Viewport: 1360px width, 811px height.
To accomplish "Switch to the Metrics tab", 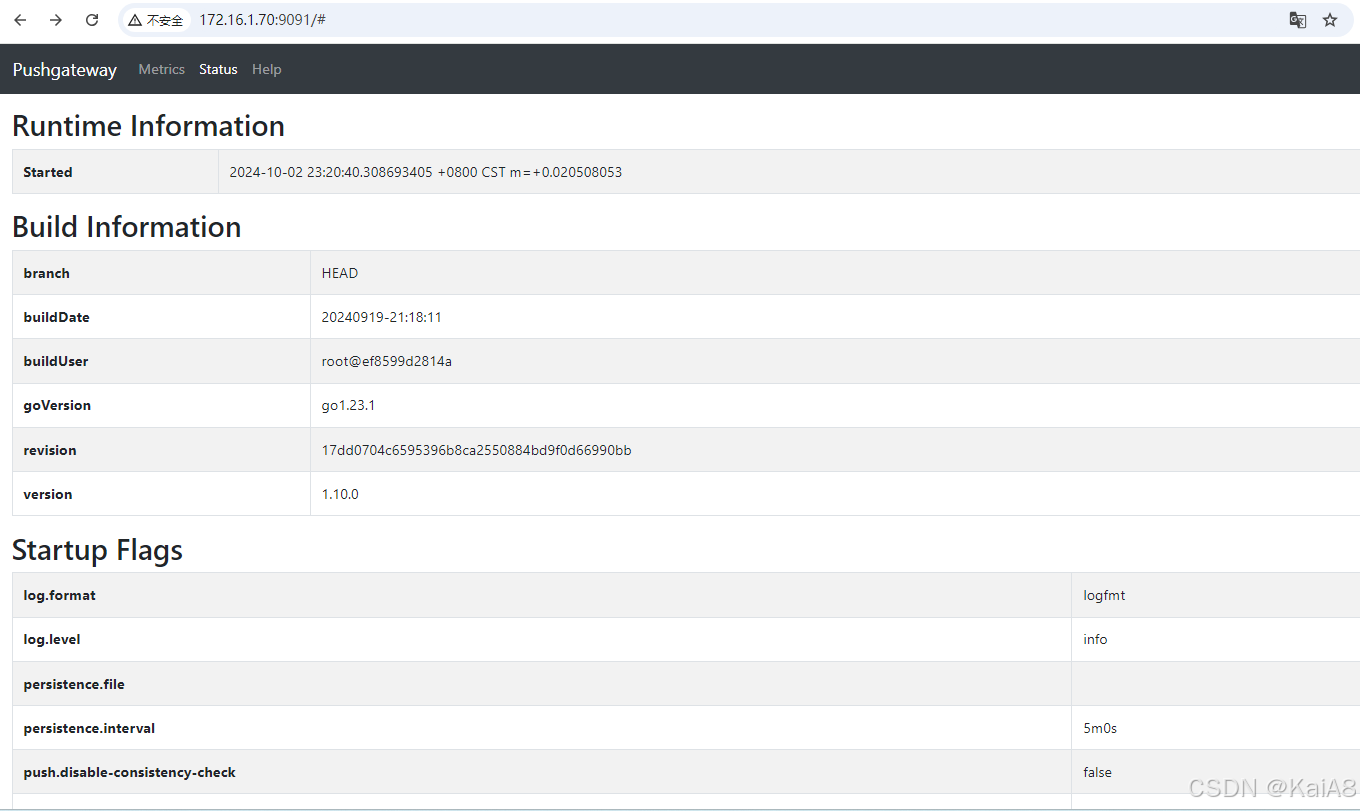I will (x=162, y=70).
